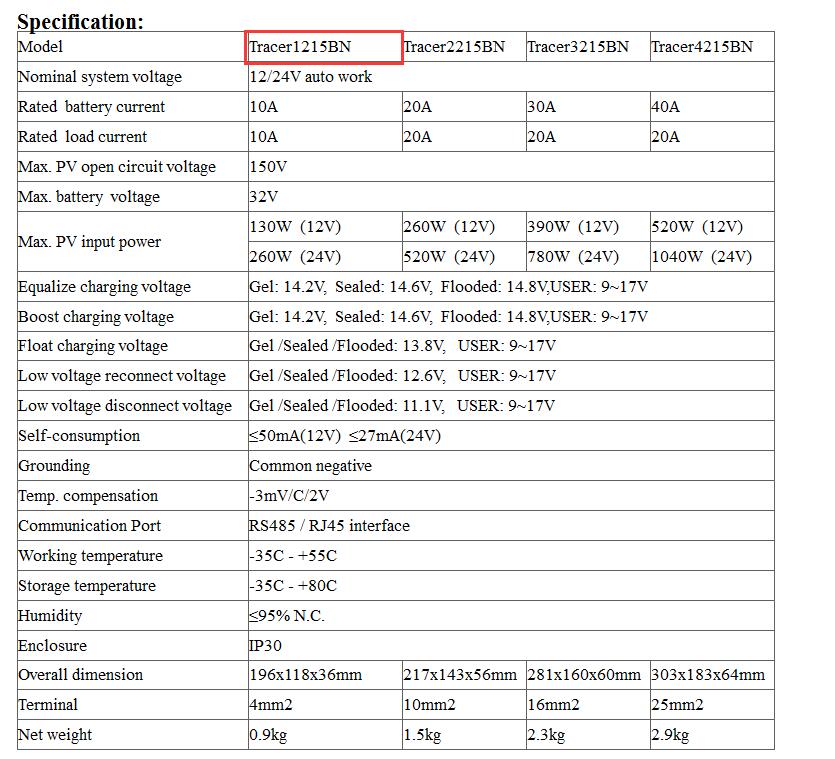Click the "Humidity" row label
The image size is (835, 759).
(x=50, y=616)
